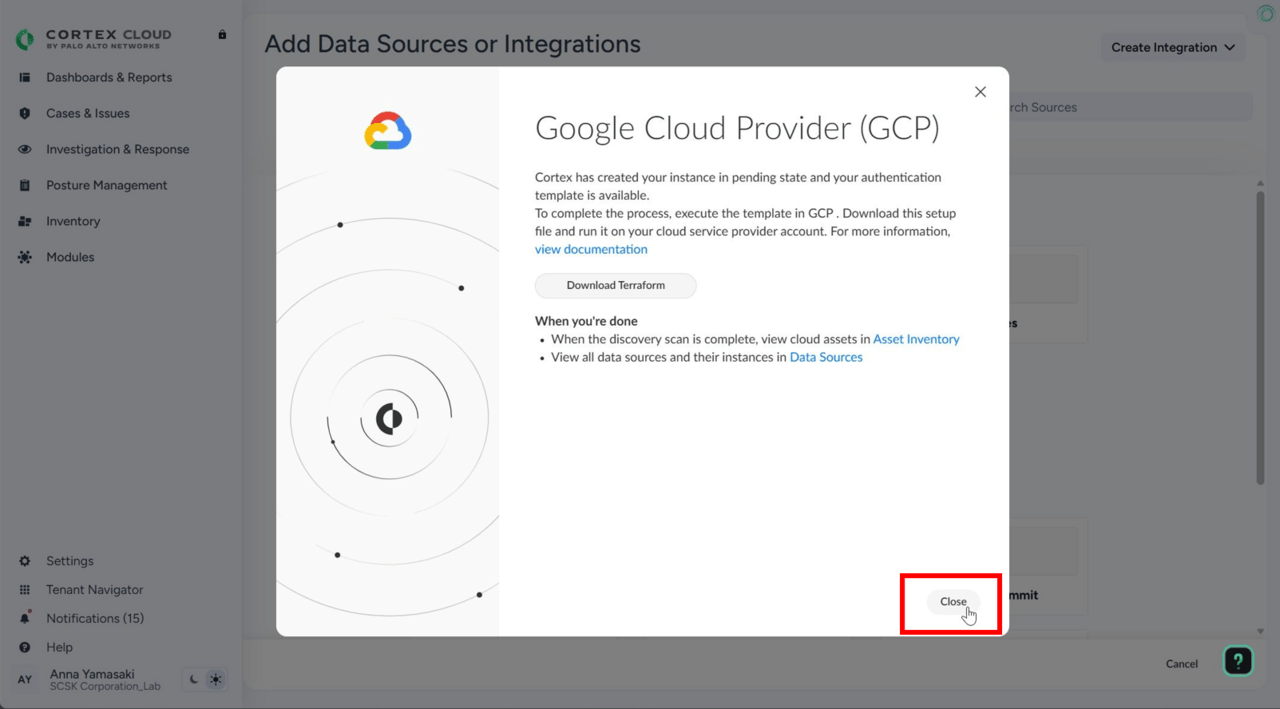
Task: Open the green help widget icon
Action: click(x=1238, y=661)
